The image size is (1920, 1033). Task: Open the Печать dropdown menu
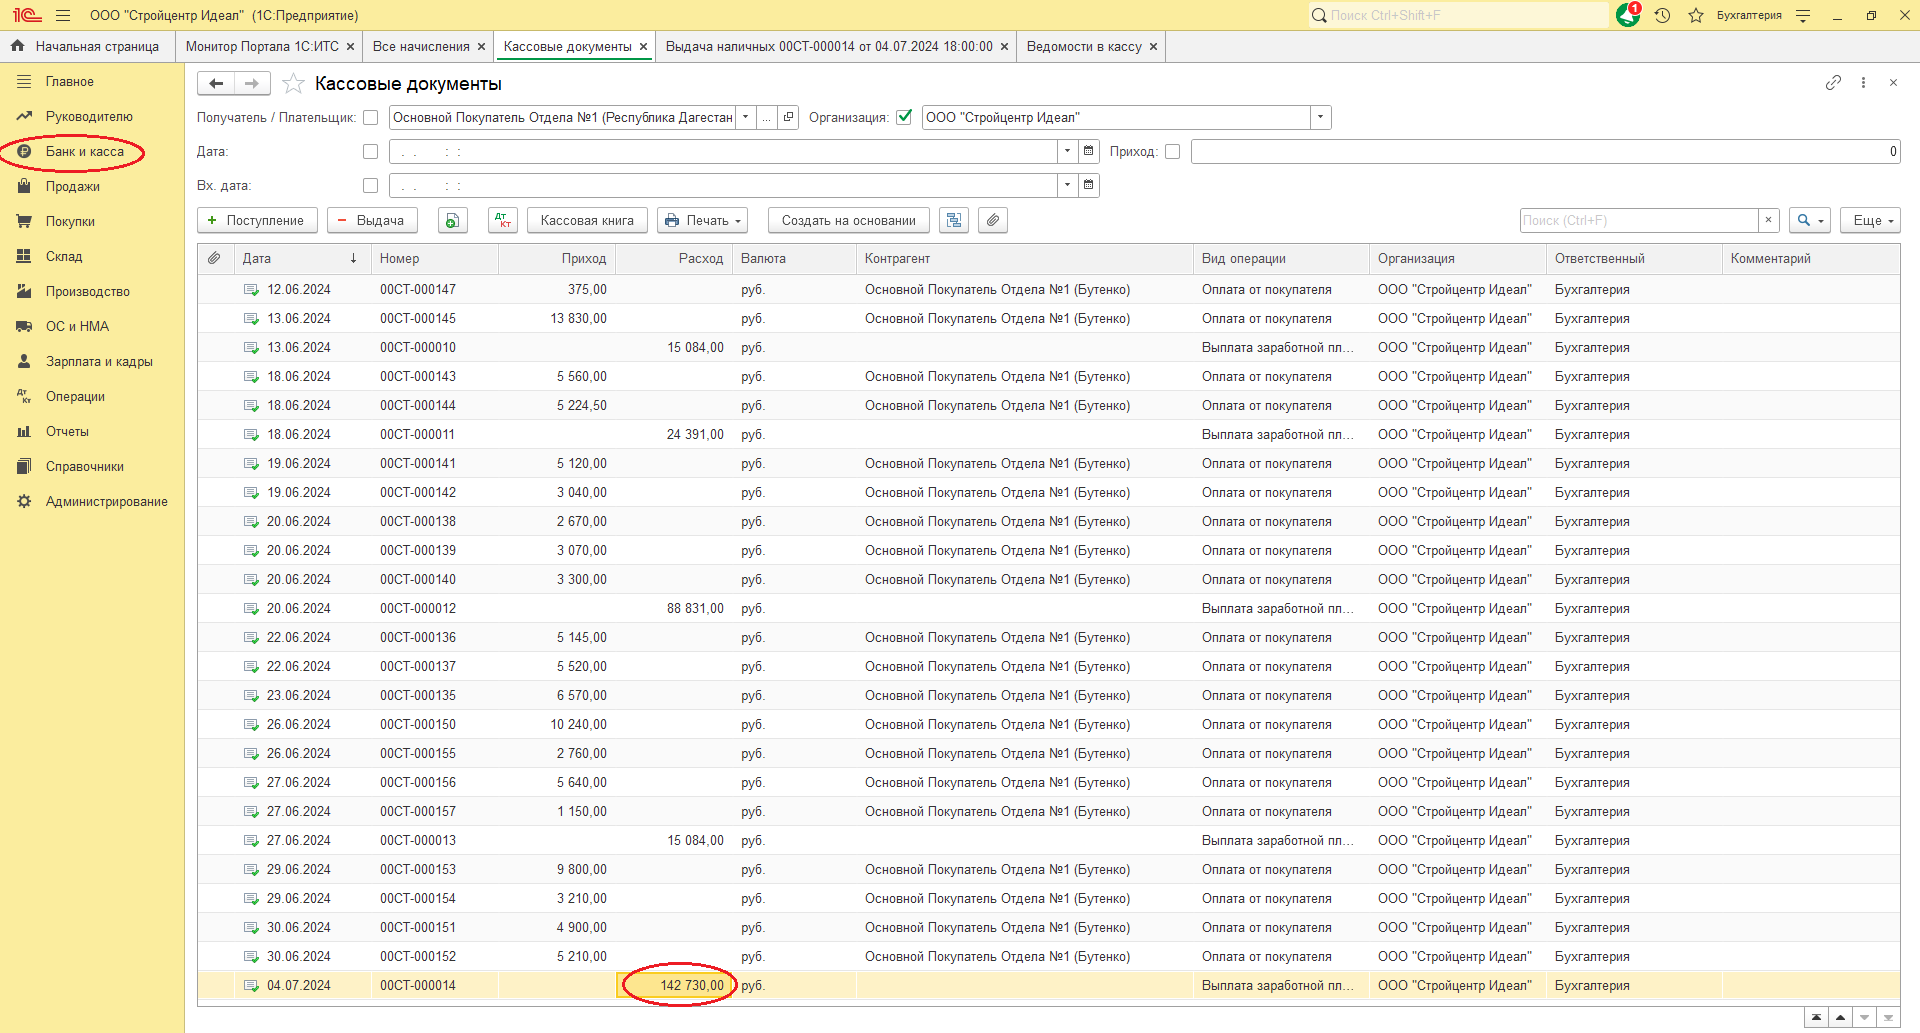[x=705, y=221]
